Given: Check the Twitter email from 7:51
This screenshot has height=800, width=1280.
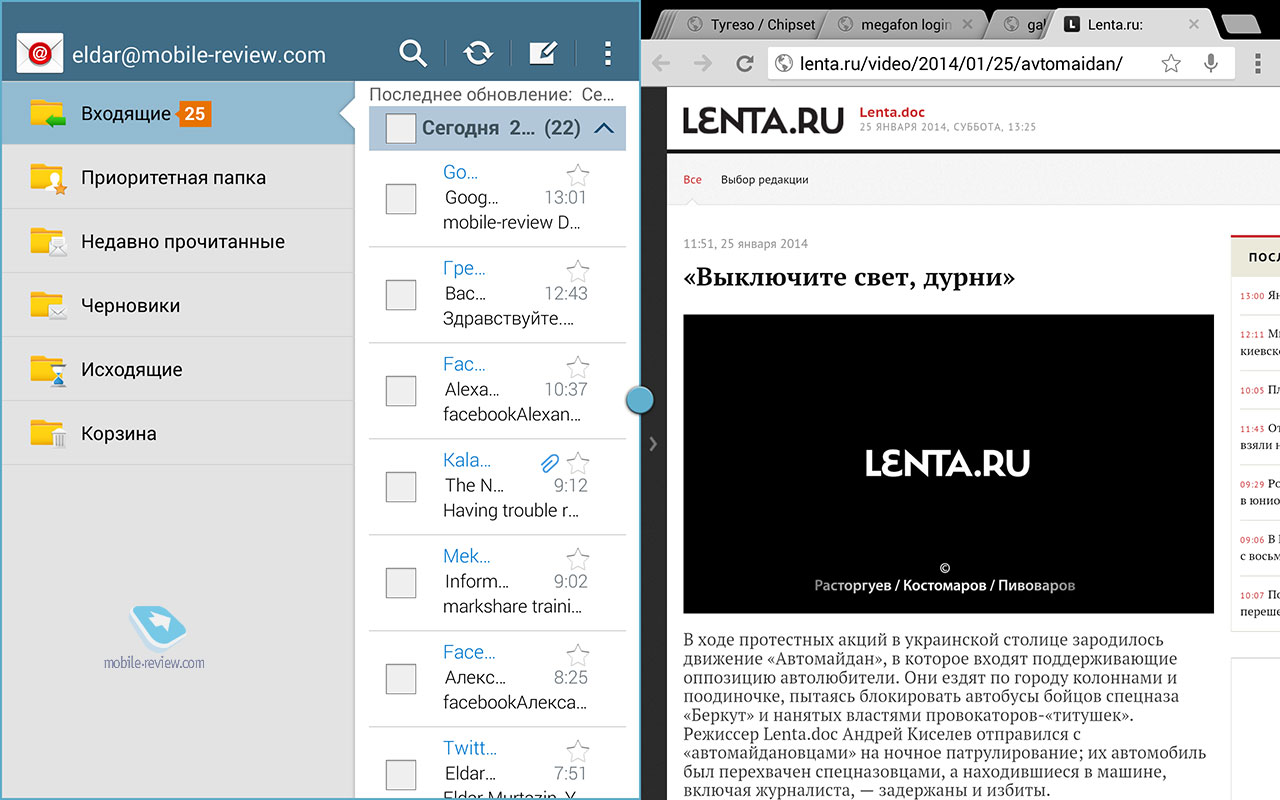Looking at the screenshot, I should [x=401, y=775].
